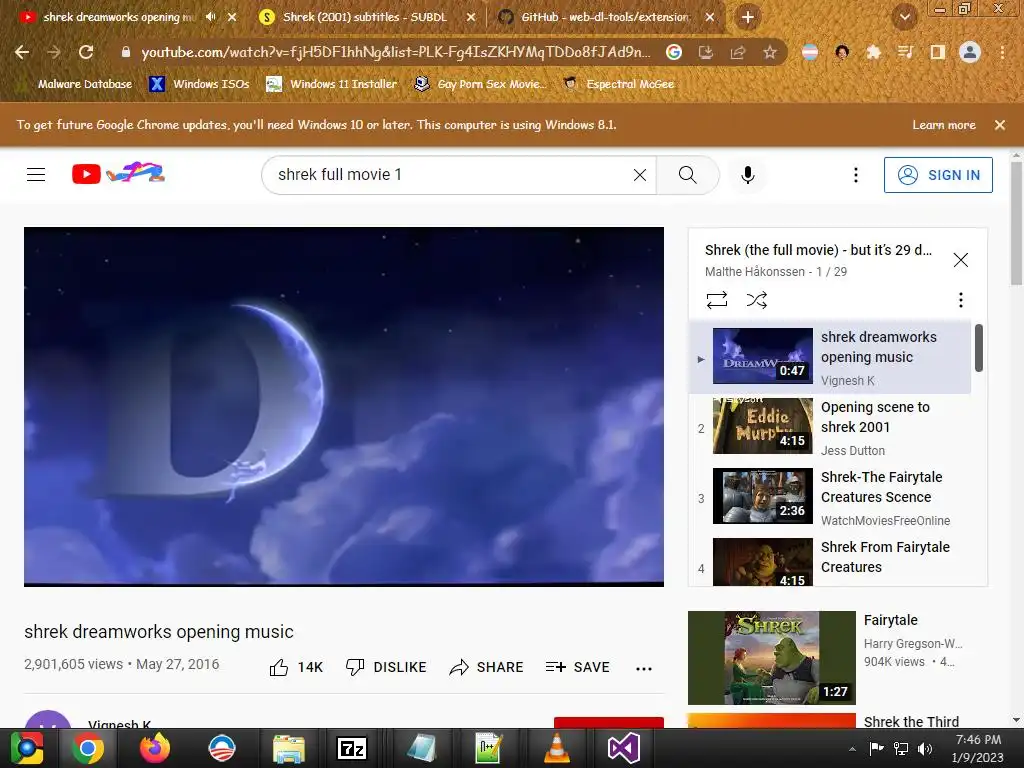Viewport: 1024px width, 768px height.
Task: Show hidden system tray icons
Action: pos(852,749)
